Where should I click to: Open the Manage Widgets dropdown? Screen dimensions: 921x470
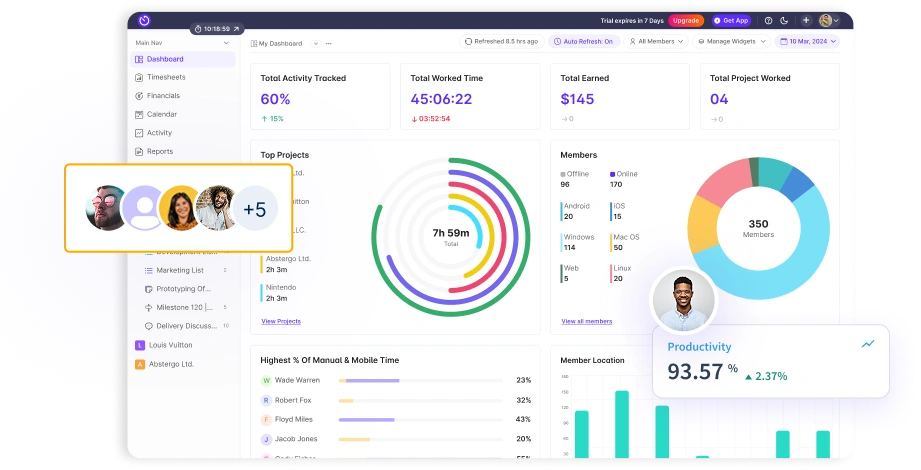tap(732, 42)
